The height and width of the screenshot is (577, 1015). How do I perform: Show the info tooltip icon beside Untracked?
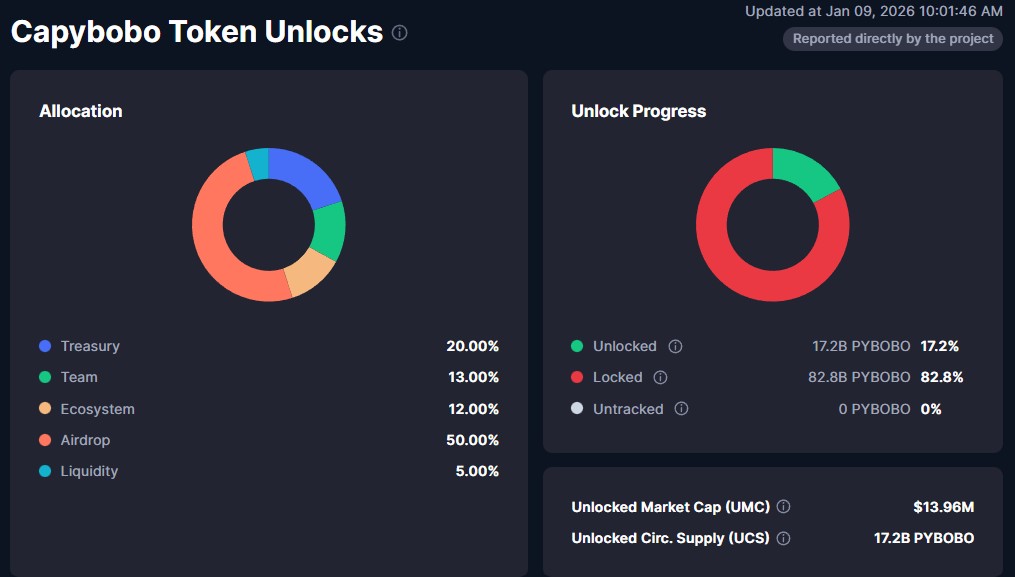click(x=681, y=409)
